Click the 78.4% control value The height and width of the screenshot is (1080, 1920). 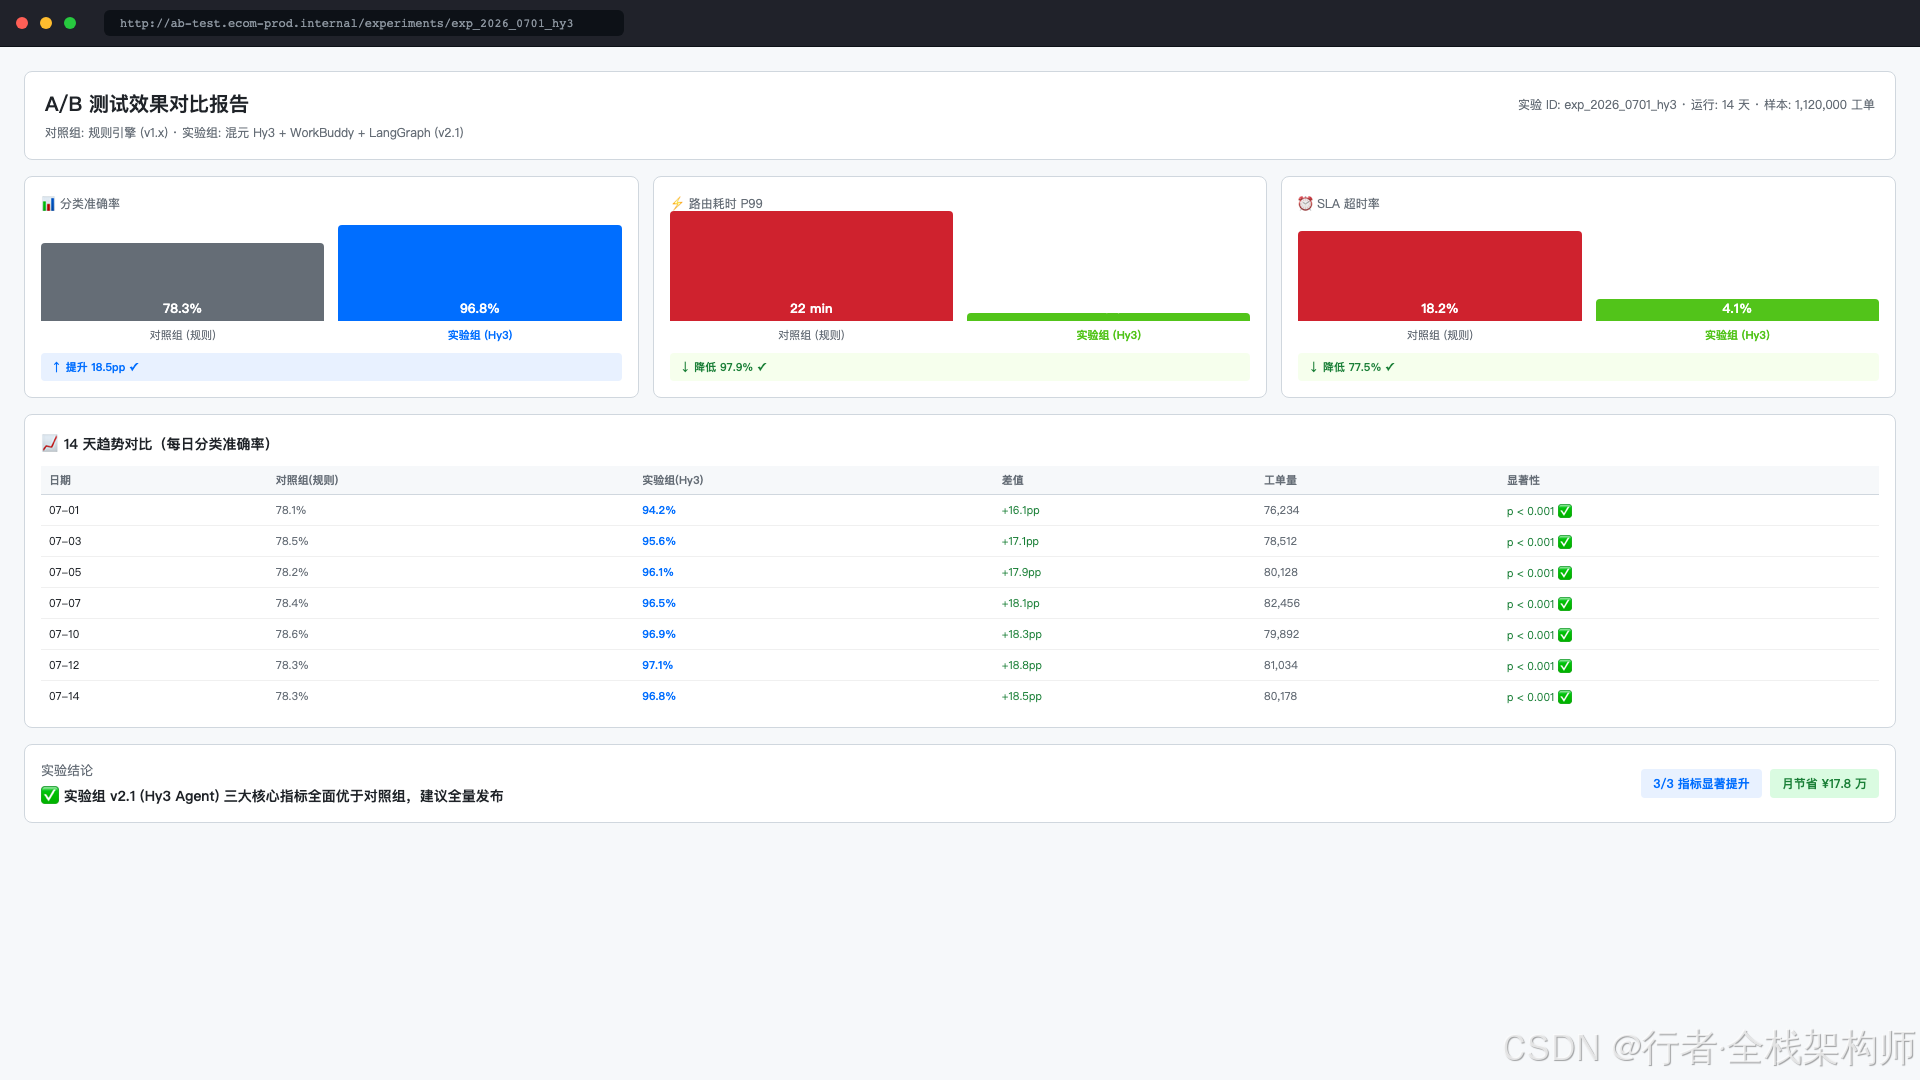point(292,603)
